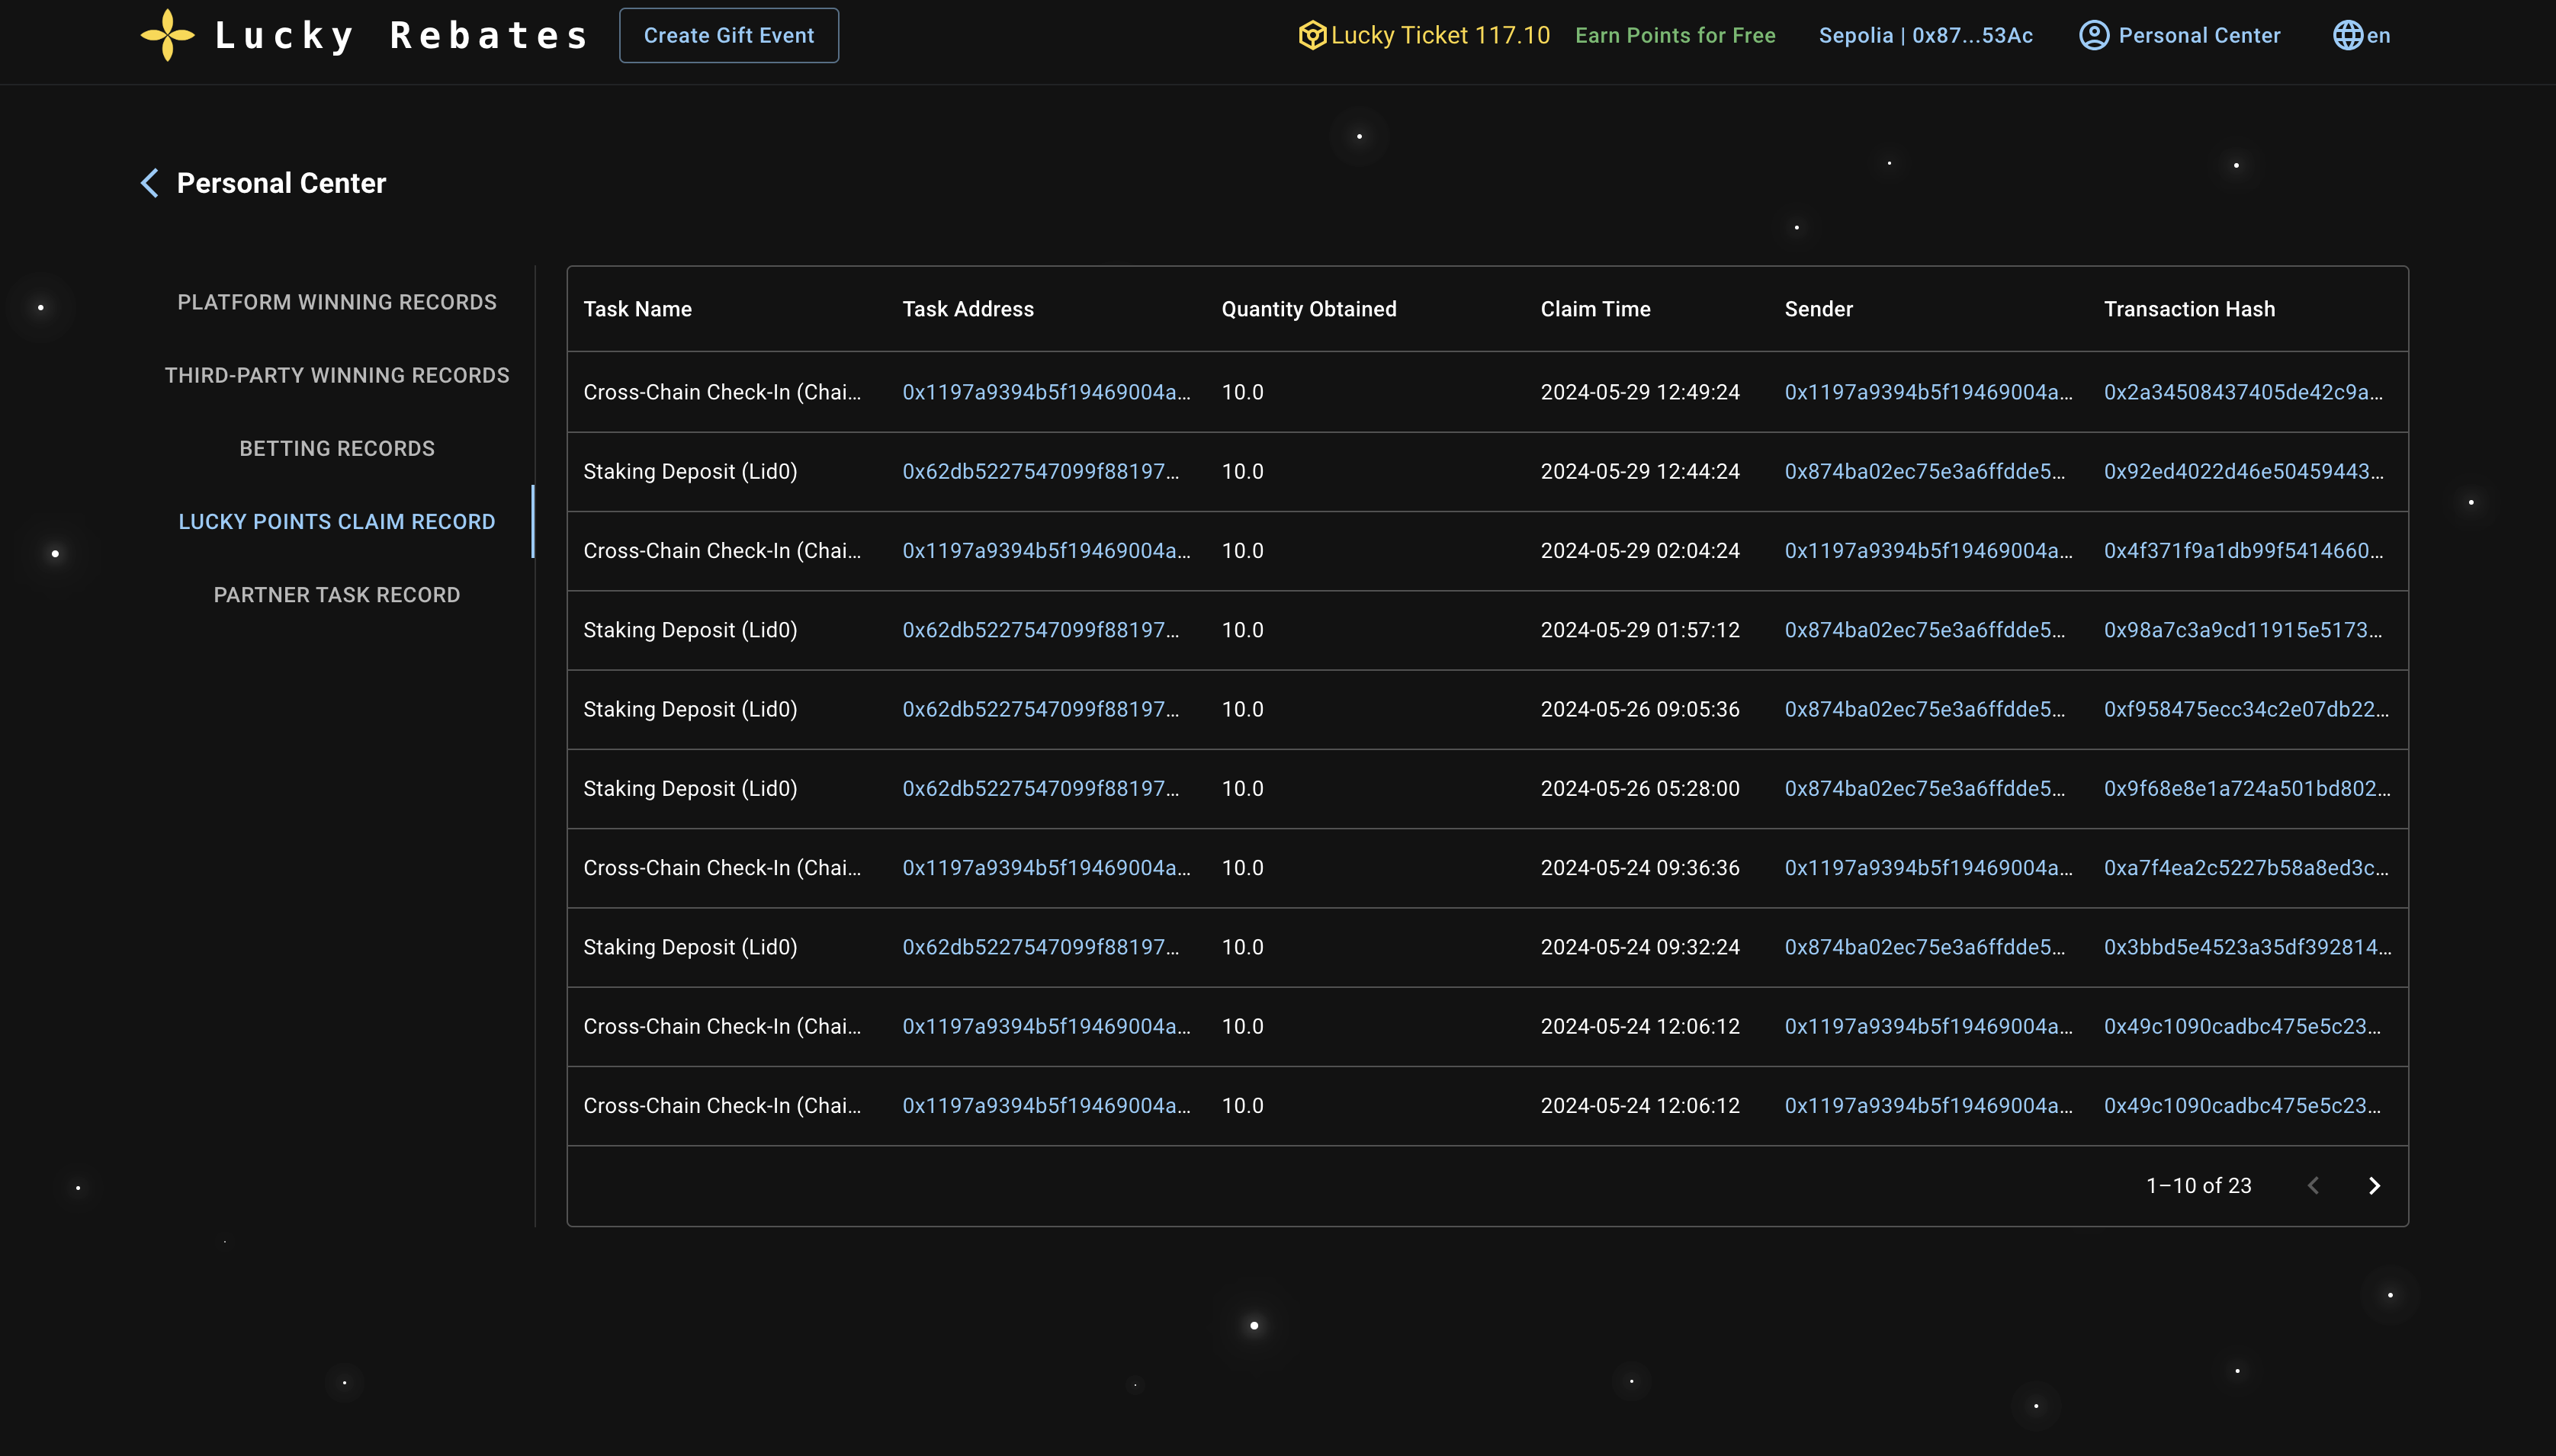Open the Create Gift Event button
Image resolution: width=2556 pixels, height=1456 pixels.
[728, 35]
